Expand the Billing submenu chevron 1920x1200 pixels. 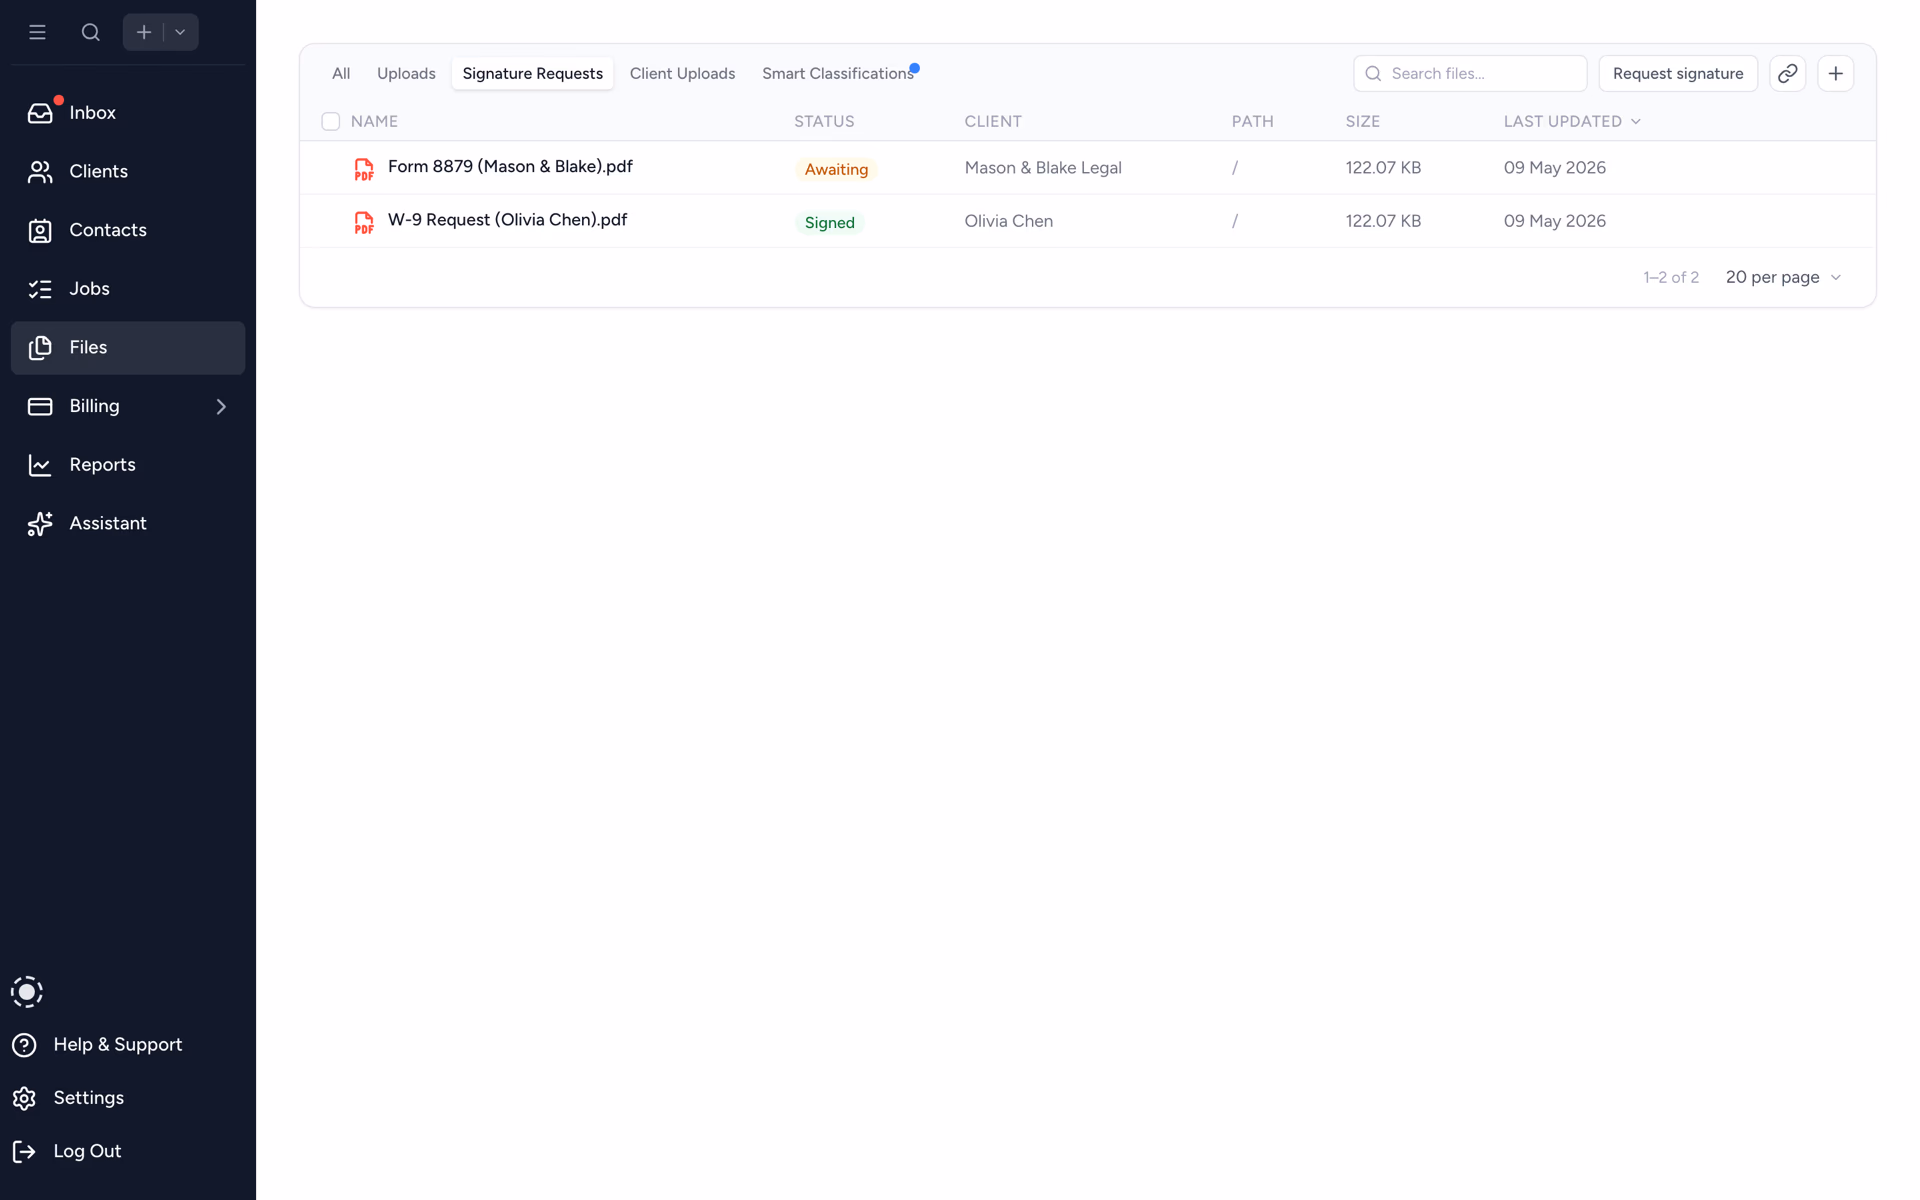coord(221,407)
